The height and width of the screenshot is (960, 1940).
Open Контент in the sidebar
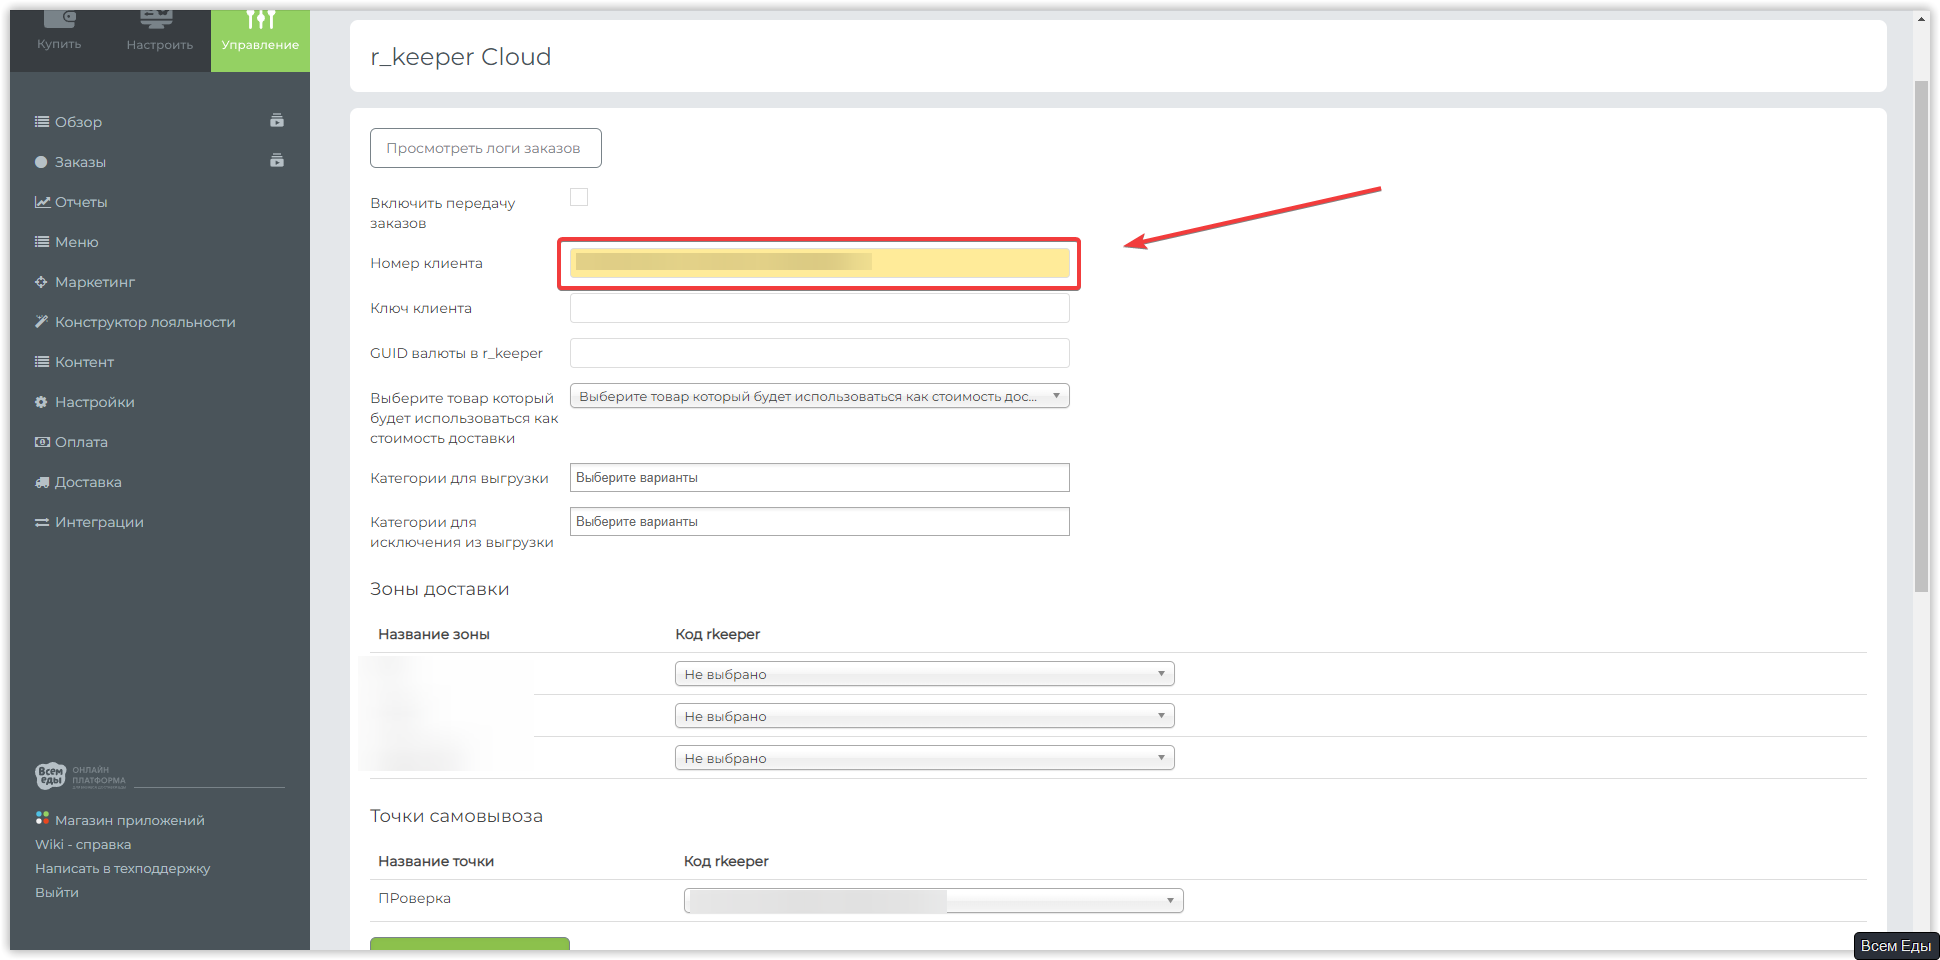84,362
